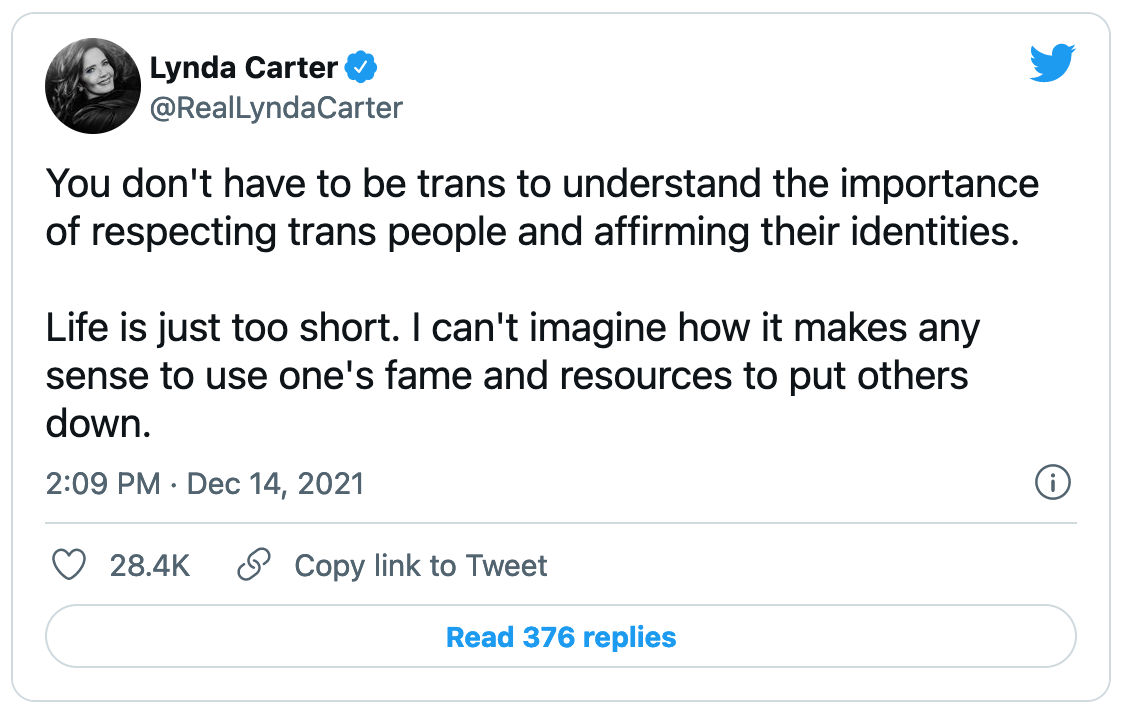Click the "Dec 14, 2021" date
Viewport: 1128px width, 722px height.
coord(275,485)
